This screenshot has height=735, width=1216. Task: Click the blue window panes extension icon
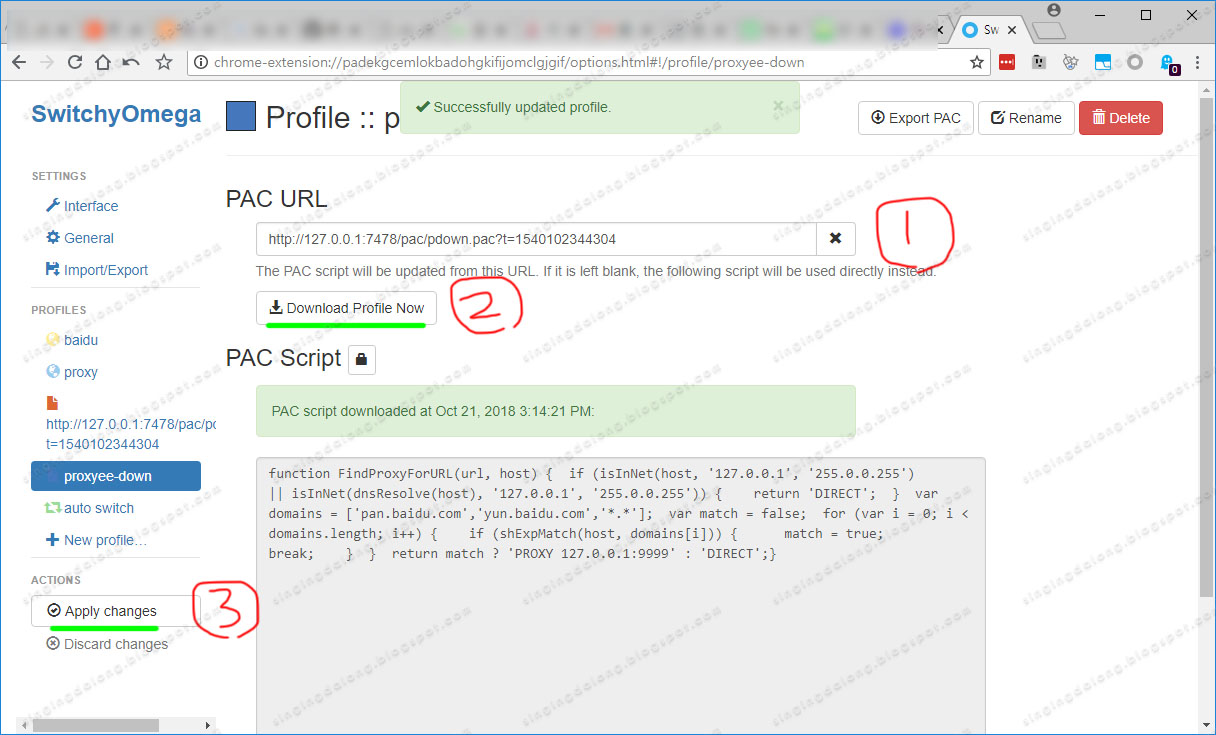click(x=1103, y=62)
